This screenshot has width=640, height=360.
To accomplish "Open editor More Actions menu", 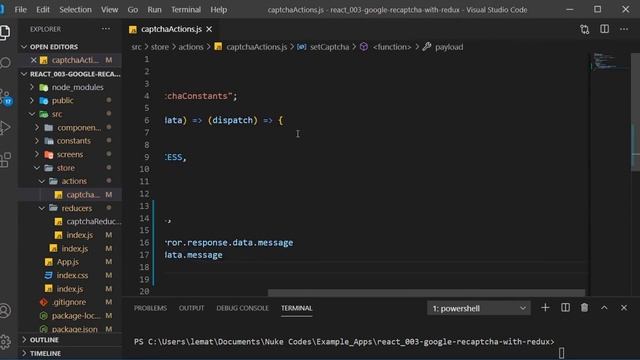I will (624, 29).
